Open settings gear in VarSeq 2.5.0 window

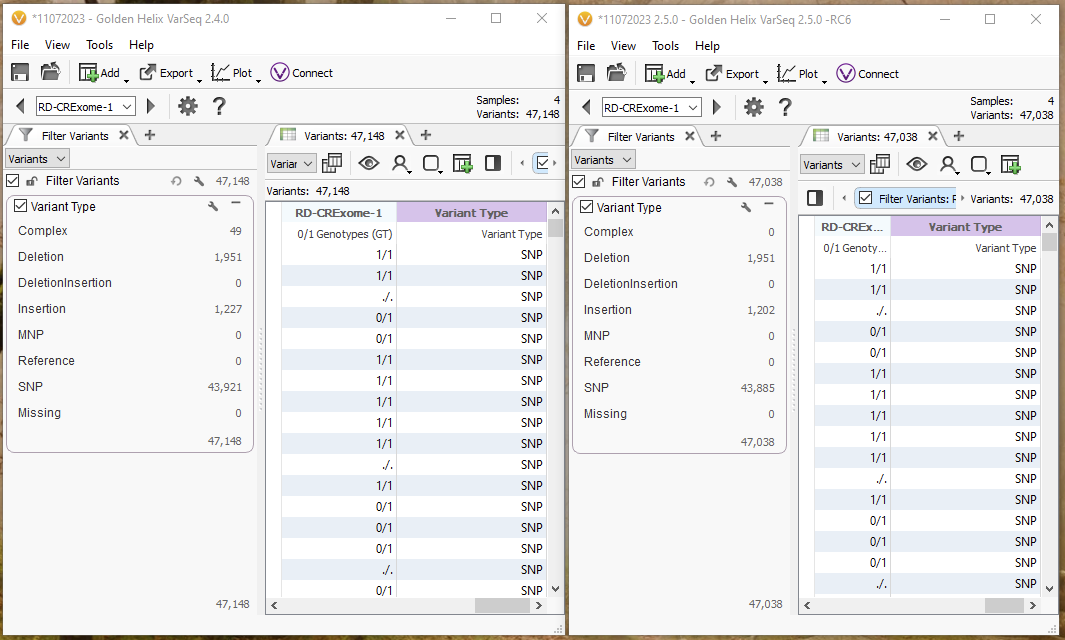[x=753, y=107]
